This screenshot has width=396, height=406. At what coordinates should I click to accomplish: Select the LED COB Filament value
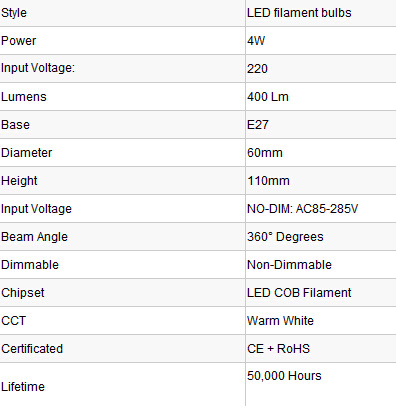299,293
